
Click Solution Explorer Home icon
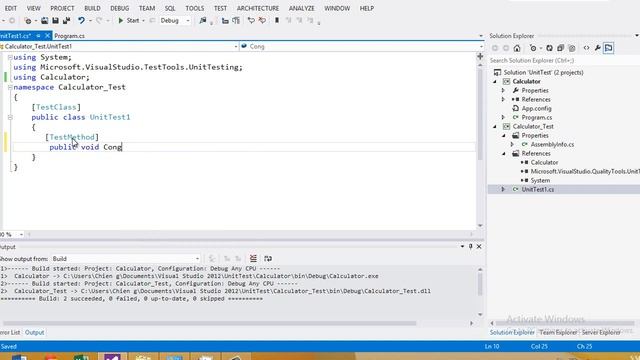point(517,48)
